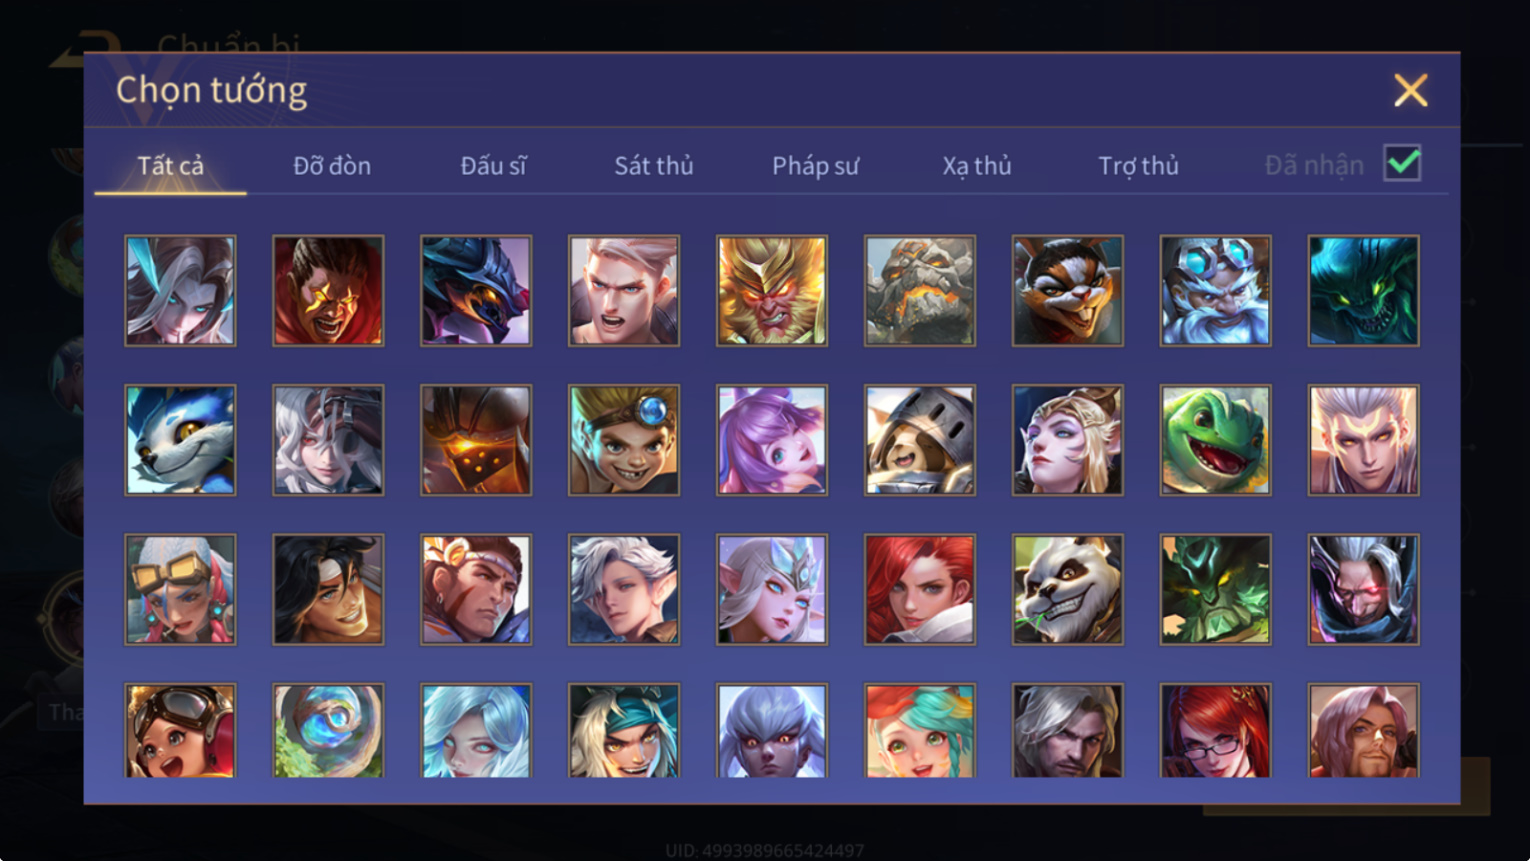The image size is (1530, 861).
Task: Choose the green chameleon hero portrait
Action: click(1215, 440)
